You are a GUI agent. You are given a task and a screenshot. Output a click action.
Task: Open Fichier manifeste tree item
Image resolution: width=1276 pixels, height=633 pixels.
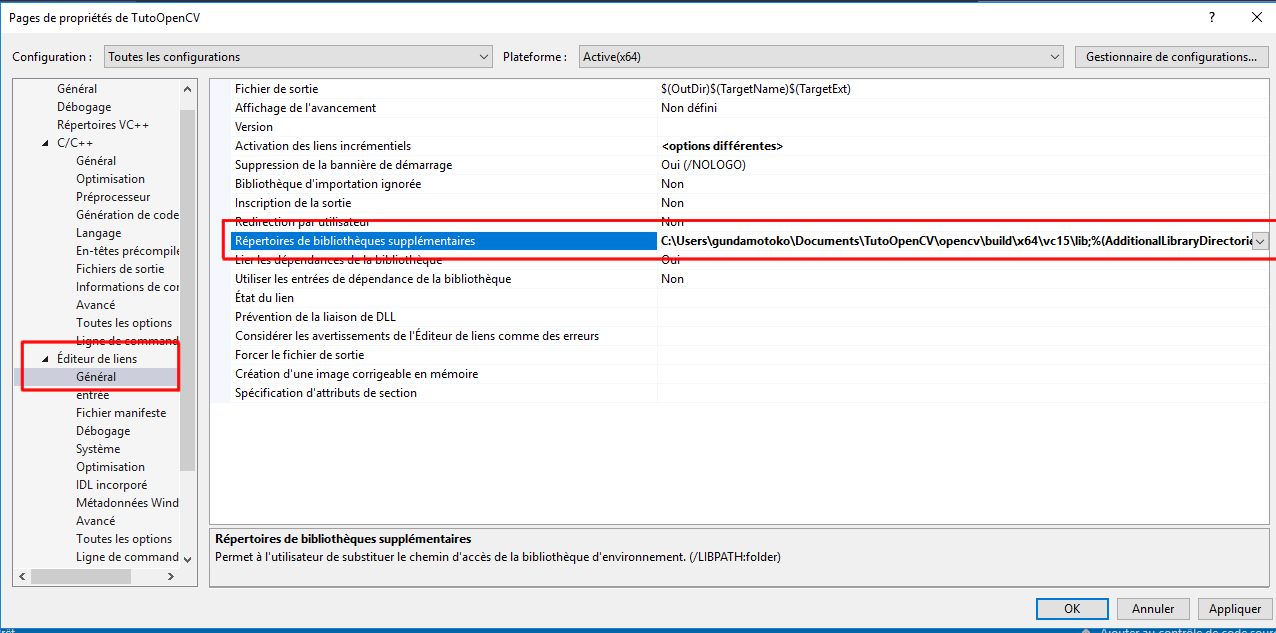coord(121,413)
